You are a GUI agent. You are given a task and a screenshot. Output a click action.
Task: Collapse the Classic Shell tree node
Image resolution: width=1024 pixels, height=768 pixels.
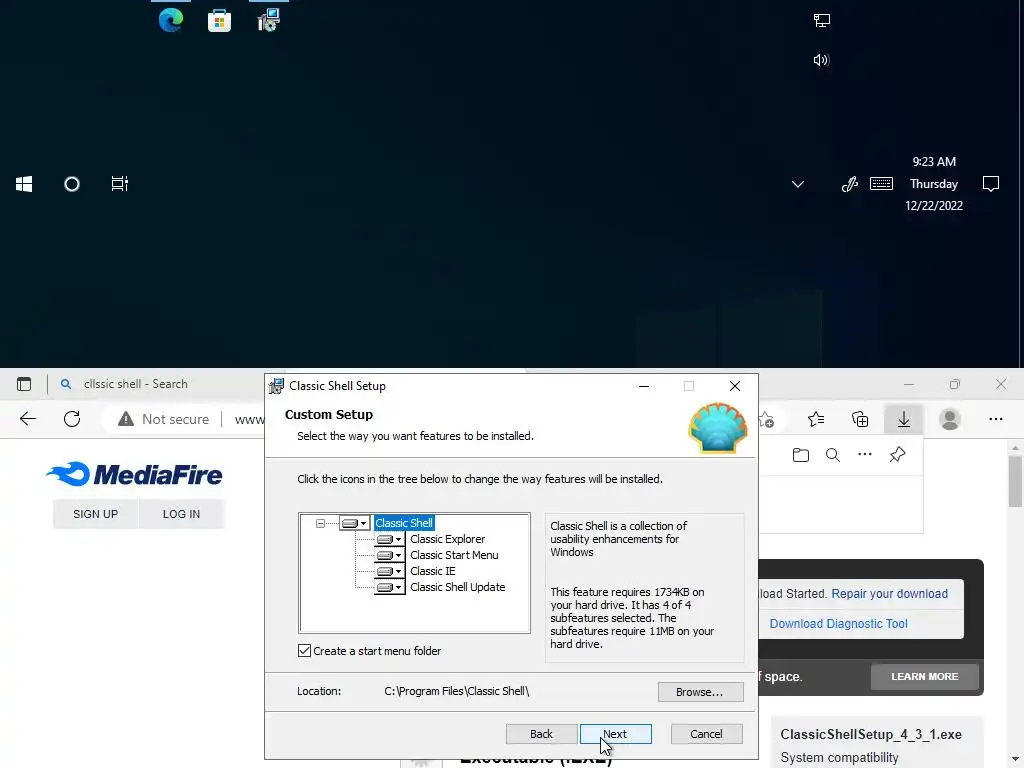click(320, 523)
